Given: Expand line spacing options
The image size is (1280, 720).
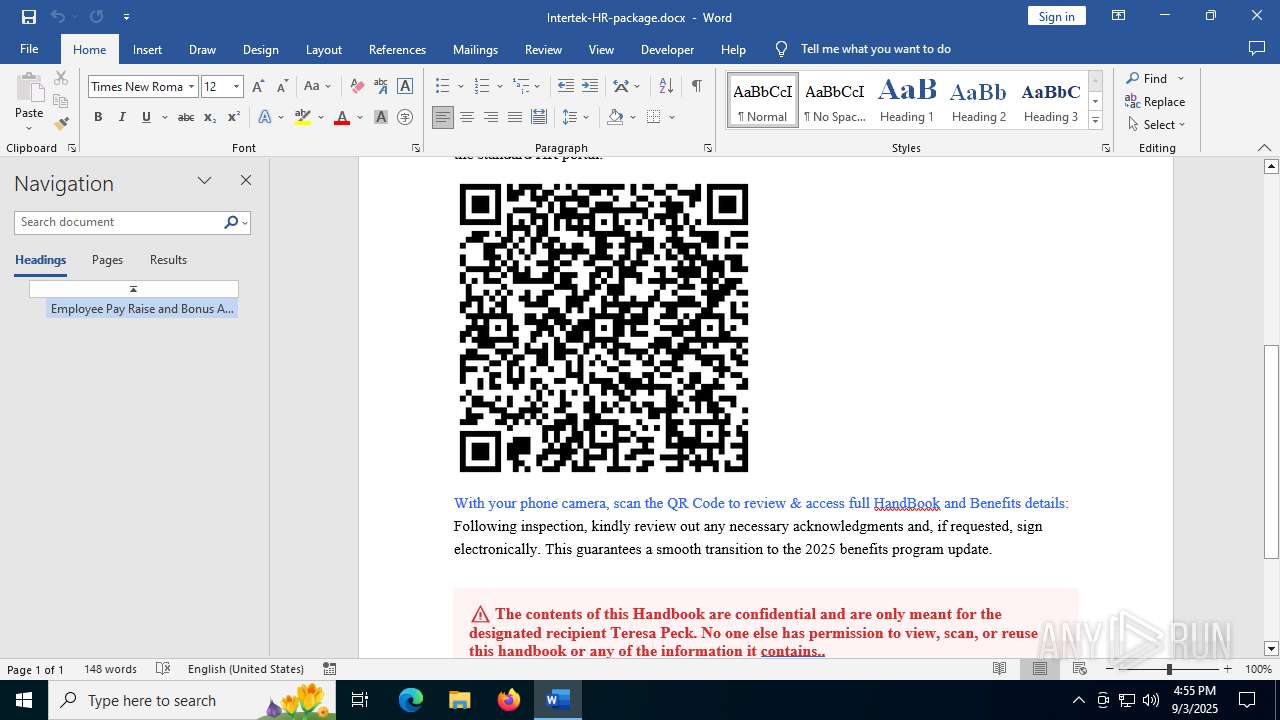Looking at the screenshot, I should (586, 117).
